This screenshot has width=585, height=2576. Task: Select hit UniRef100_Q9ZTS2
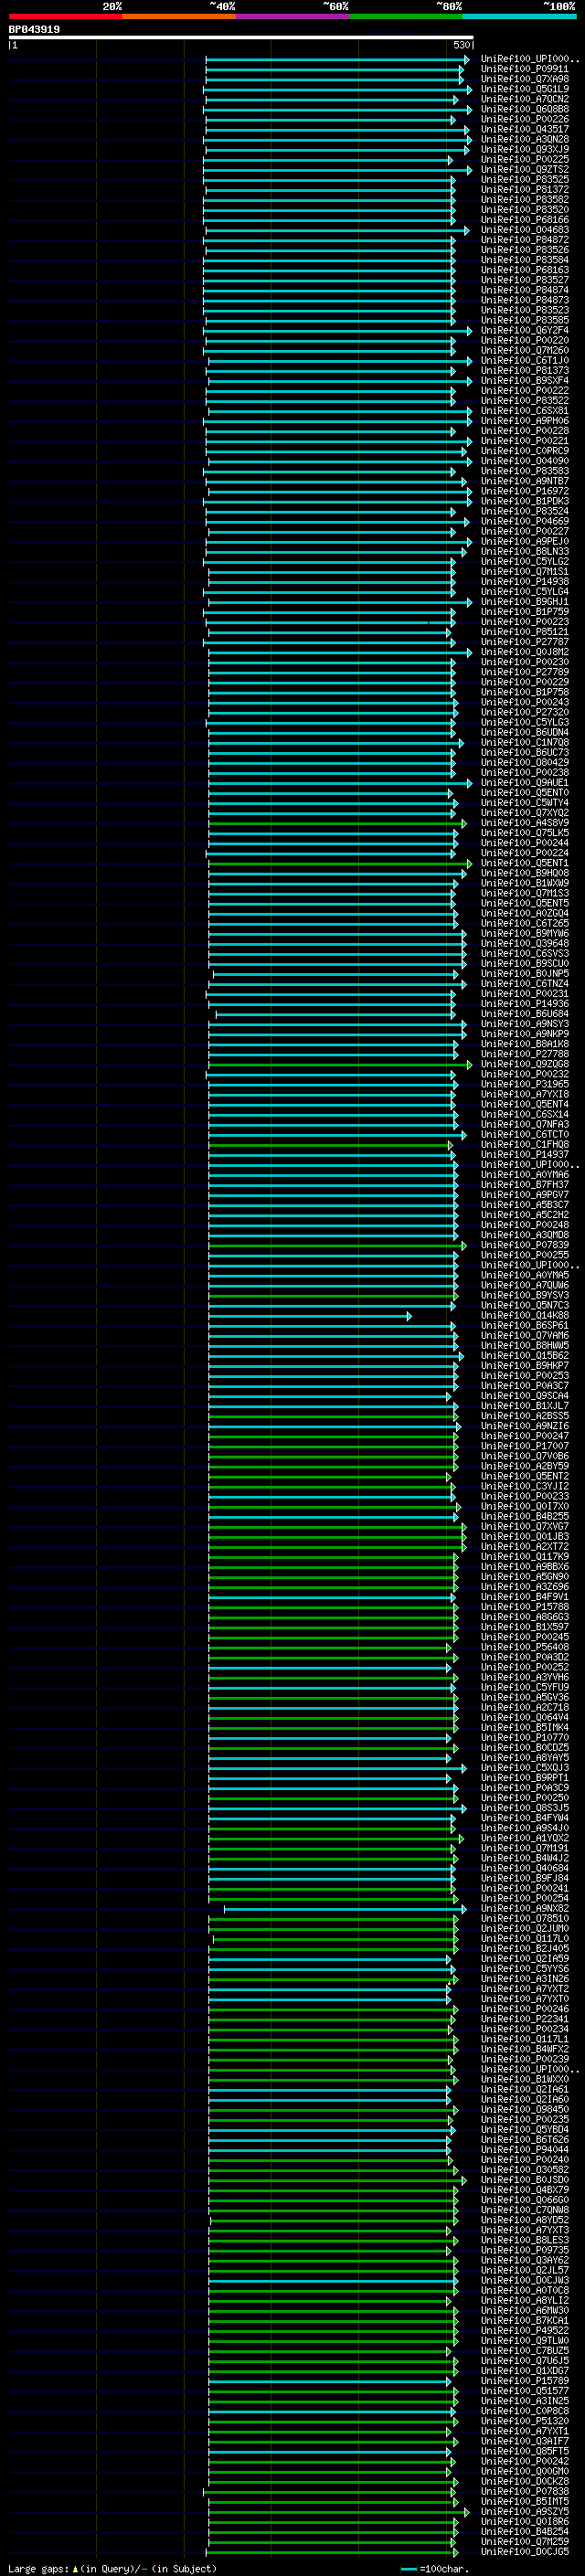pyautogui.click(x=525, y=170)
